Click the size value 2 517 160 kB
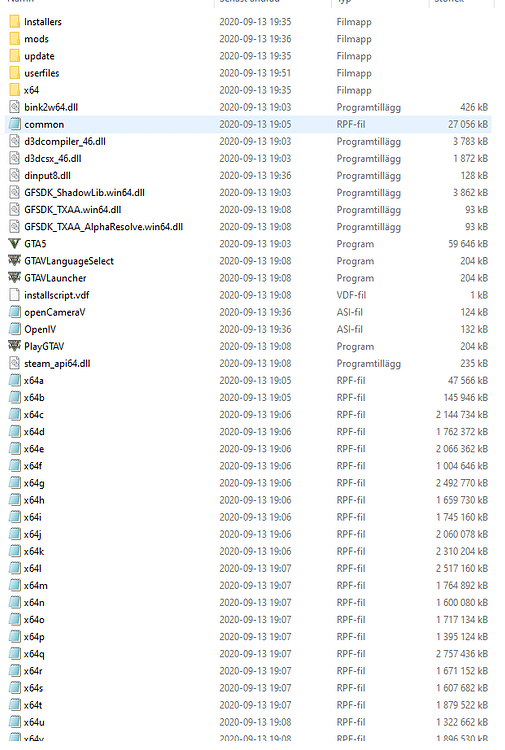This screenshot has width=505, height=750. pos(462,569)
